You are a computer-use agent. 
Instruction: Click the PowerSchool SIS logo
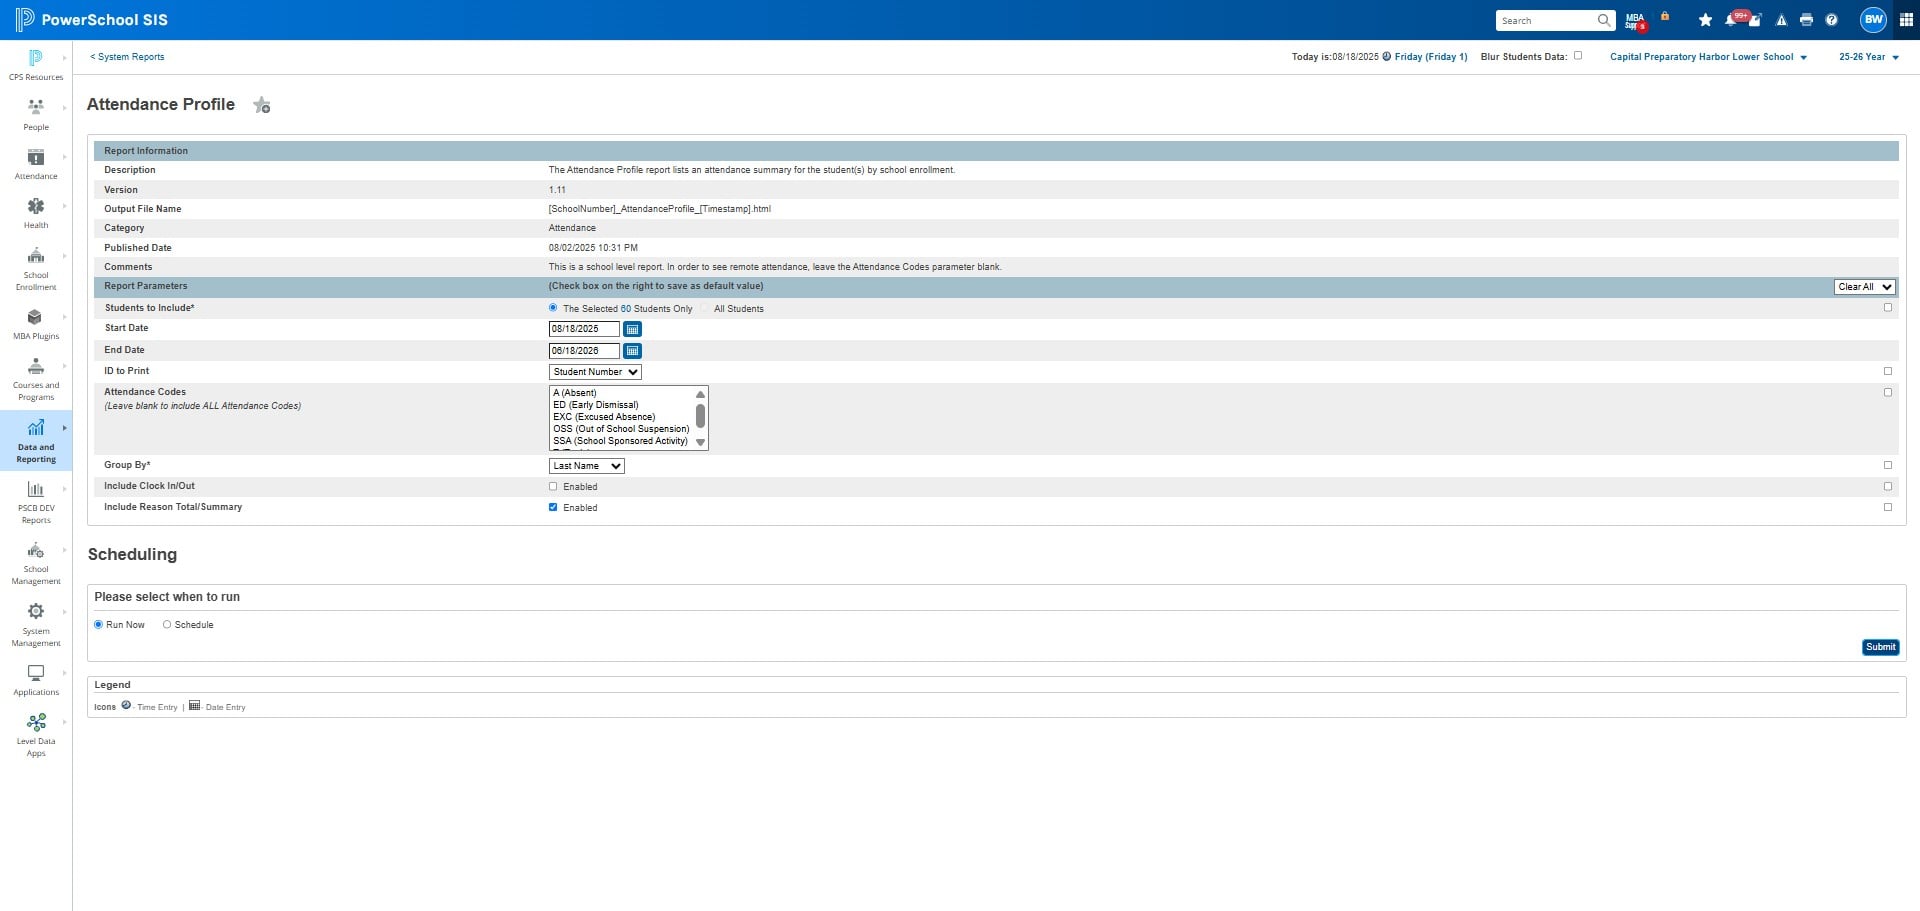point(91,20)
